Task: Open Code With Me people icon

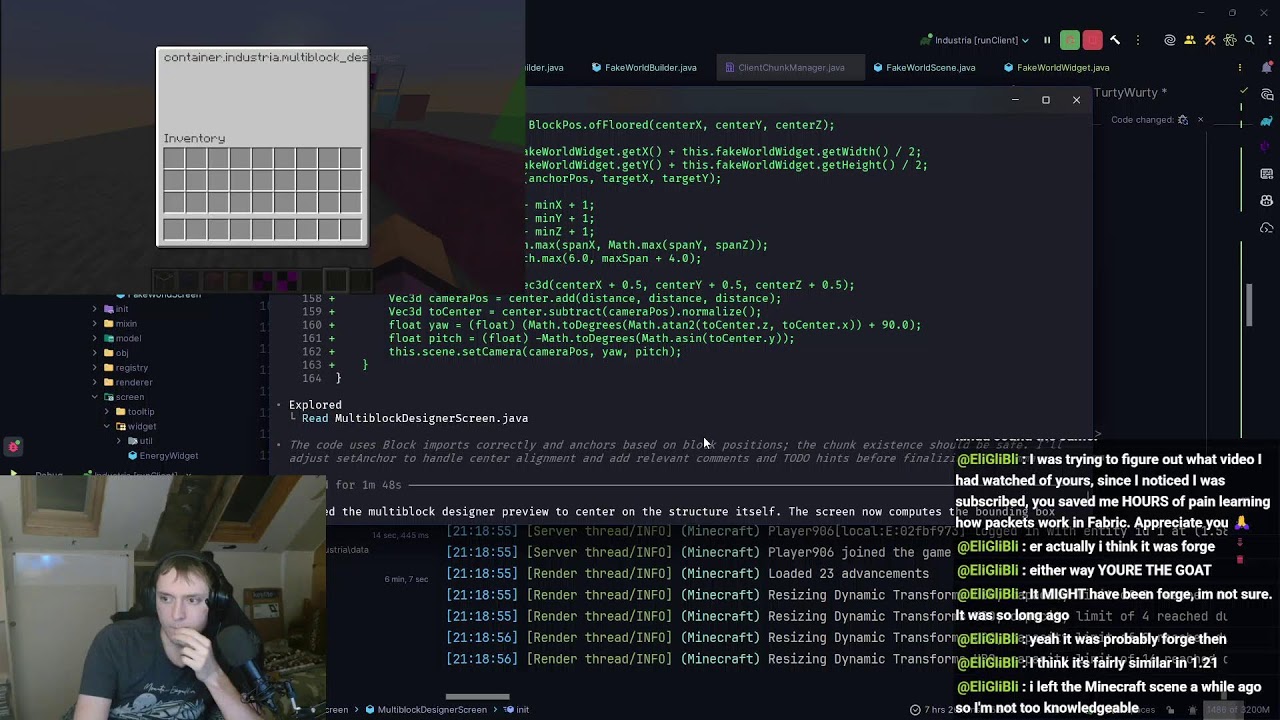Action: (1190, 40)
